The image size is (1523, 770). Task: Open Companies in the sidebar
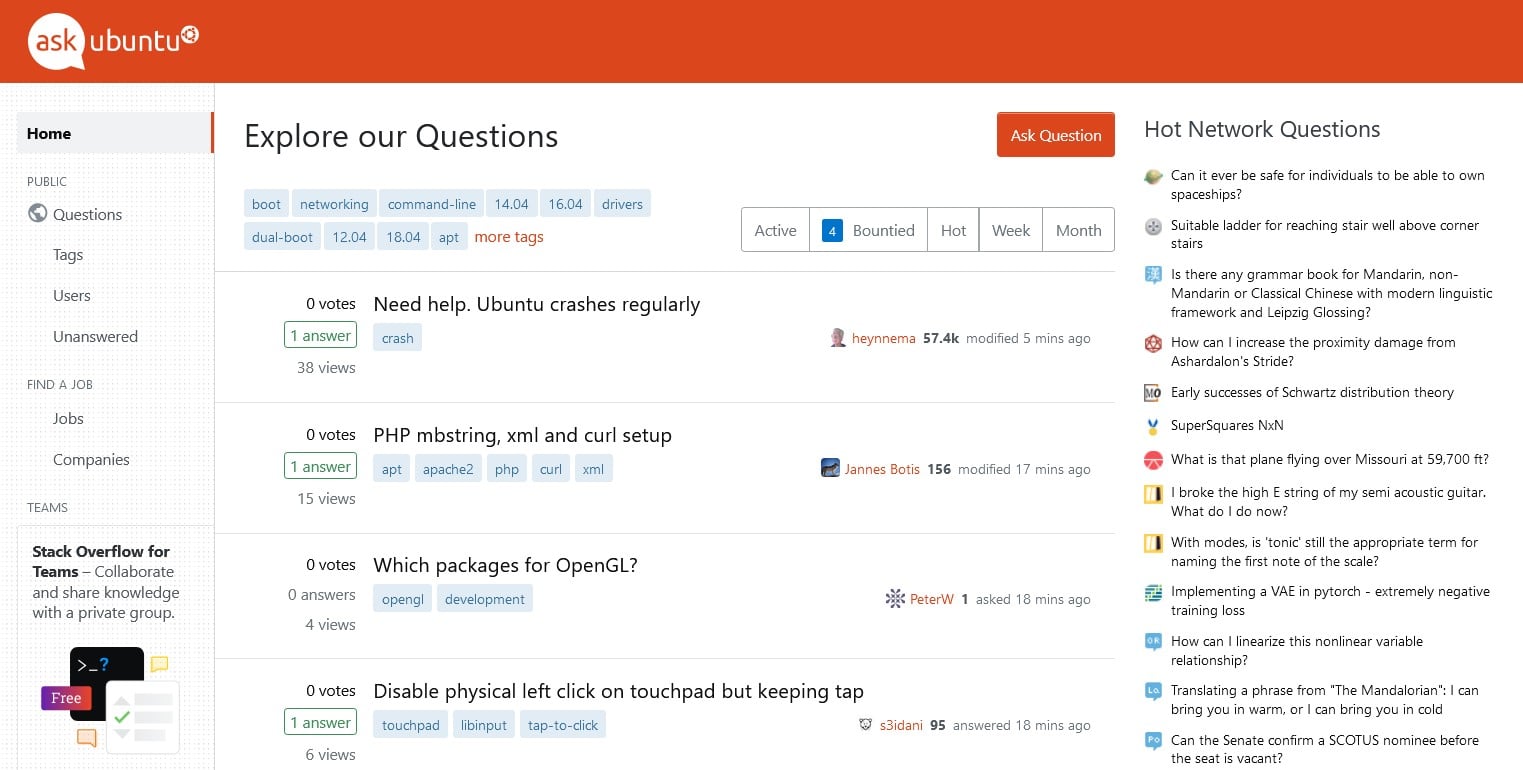pos(91,460)
